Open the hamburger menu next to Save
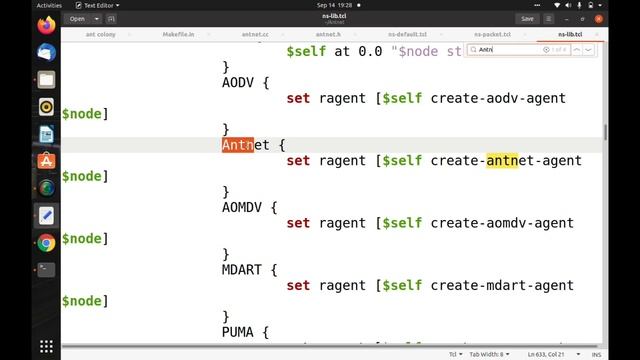Viewport: 640px width, 360px height. coord(549,19)
